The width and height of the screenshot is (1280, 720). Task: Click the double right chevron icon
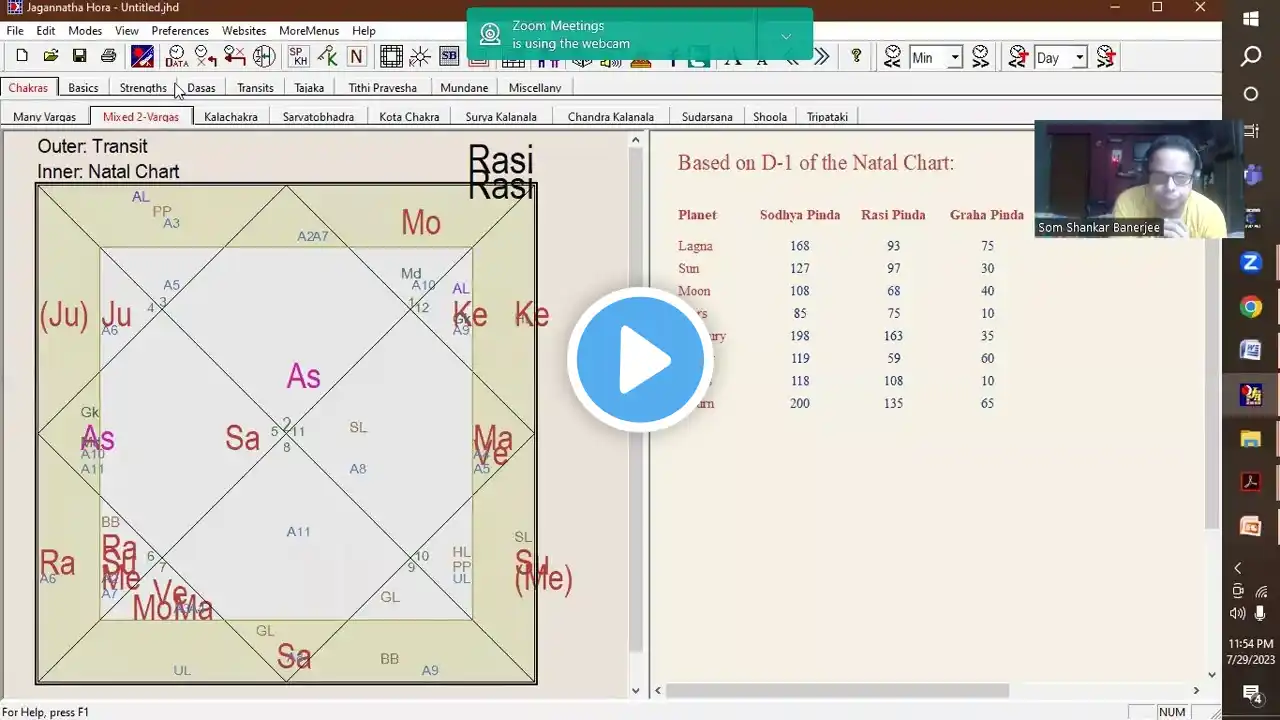[821, 57]
